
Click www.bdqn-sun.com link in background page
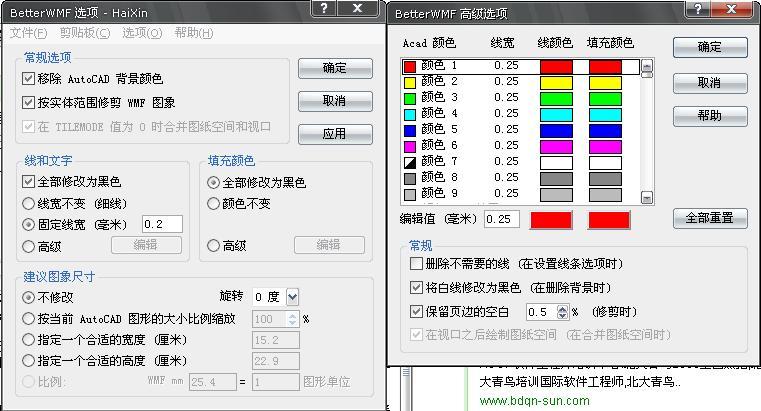click(x=534, y=401)
